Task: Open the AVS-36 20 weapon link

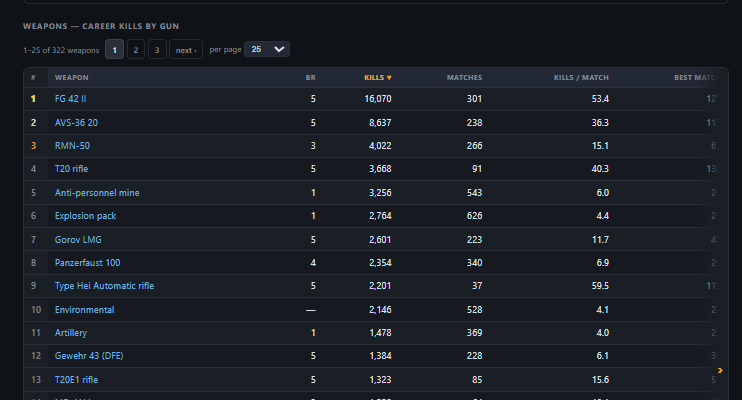Action: (x=76, y=123)
